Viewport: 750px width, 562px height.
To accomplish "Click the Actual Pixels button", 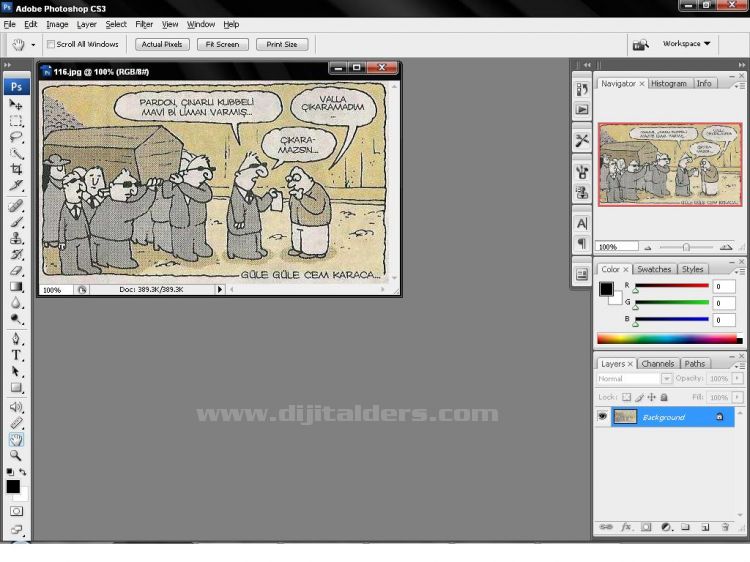I will [162, 44].
